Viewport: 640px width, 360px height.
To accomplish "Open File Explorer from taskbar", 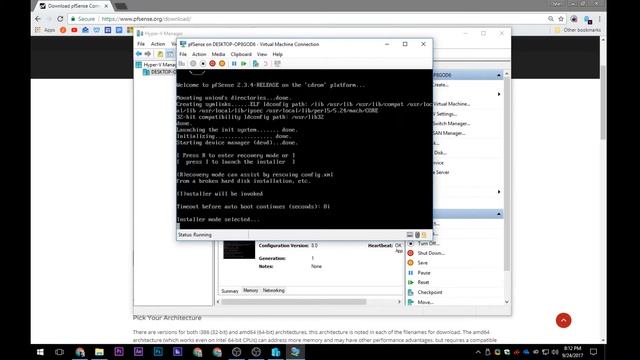I will 99,352.
